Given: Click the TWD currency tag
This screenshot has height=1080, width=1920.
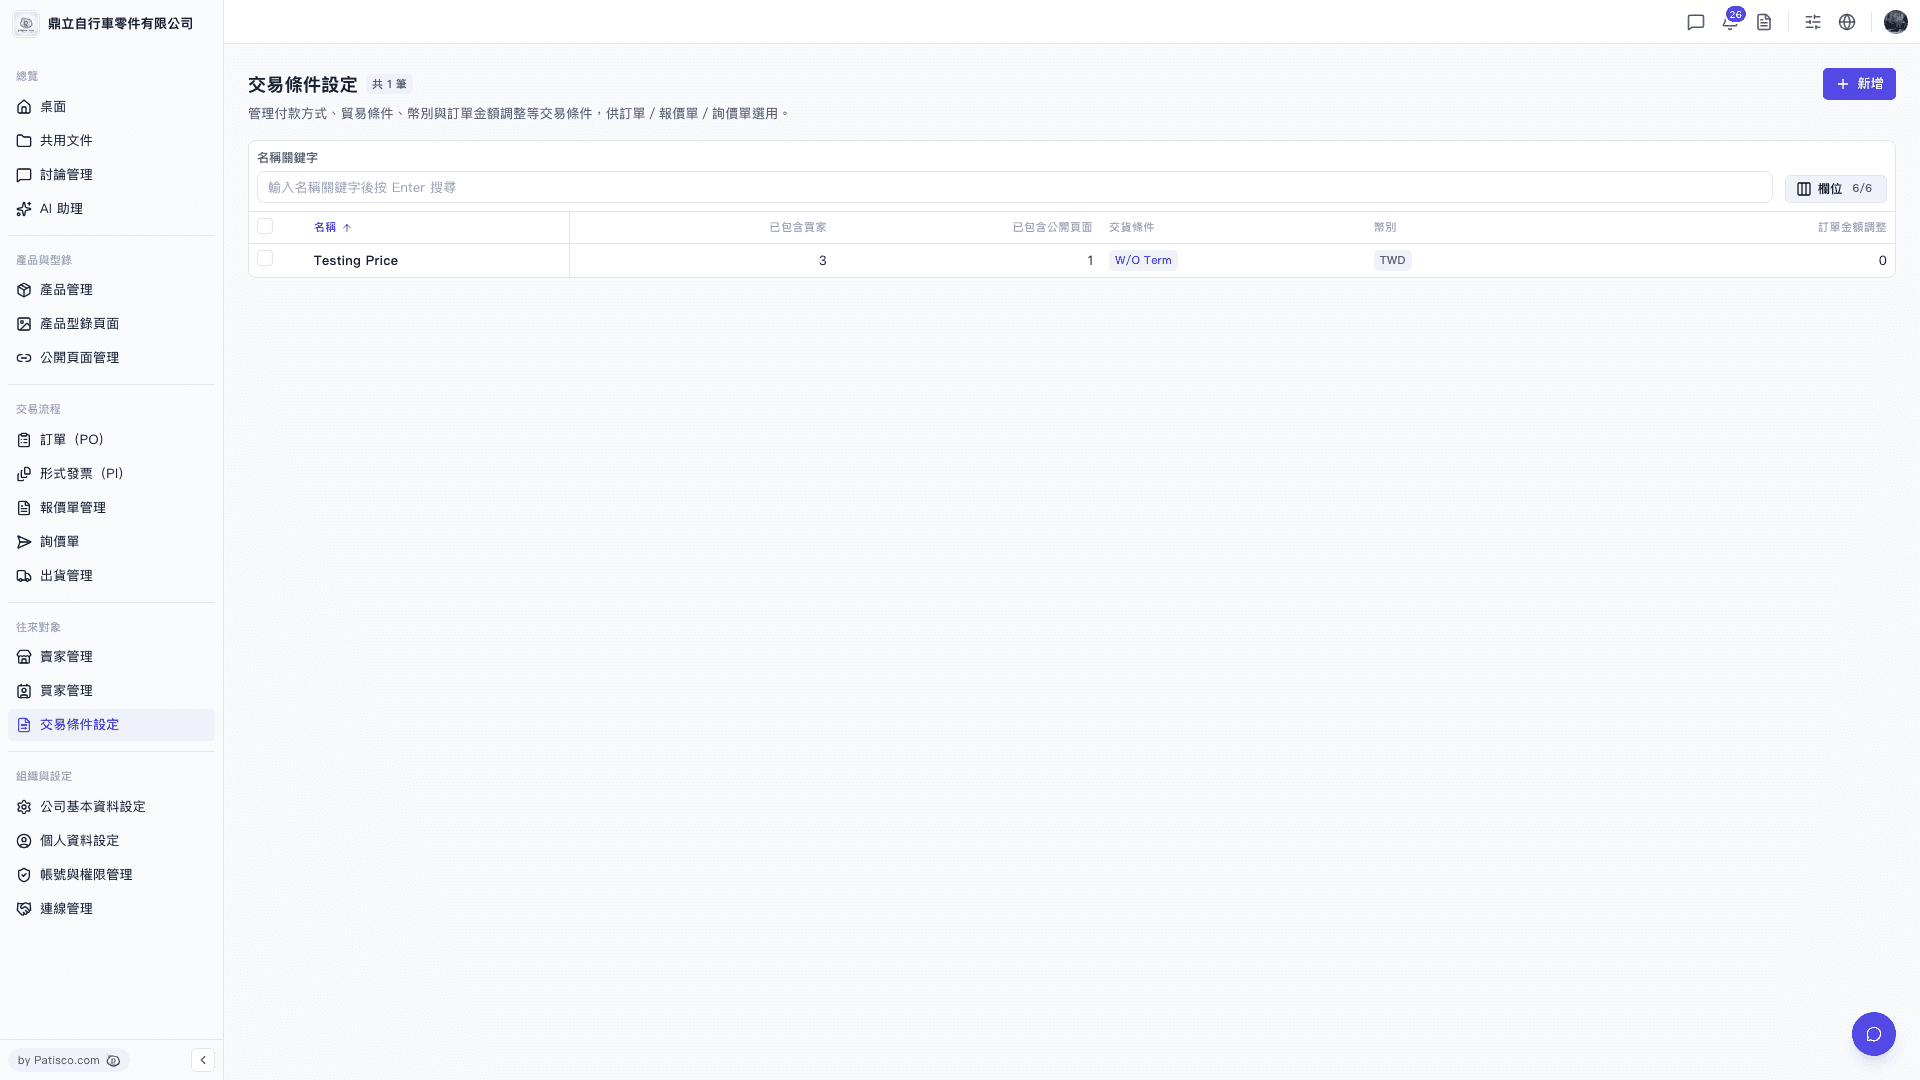Looking at the screenshot, I should pos(1392,261).
